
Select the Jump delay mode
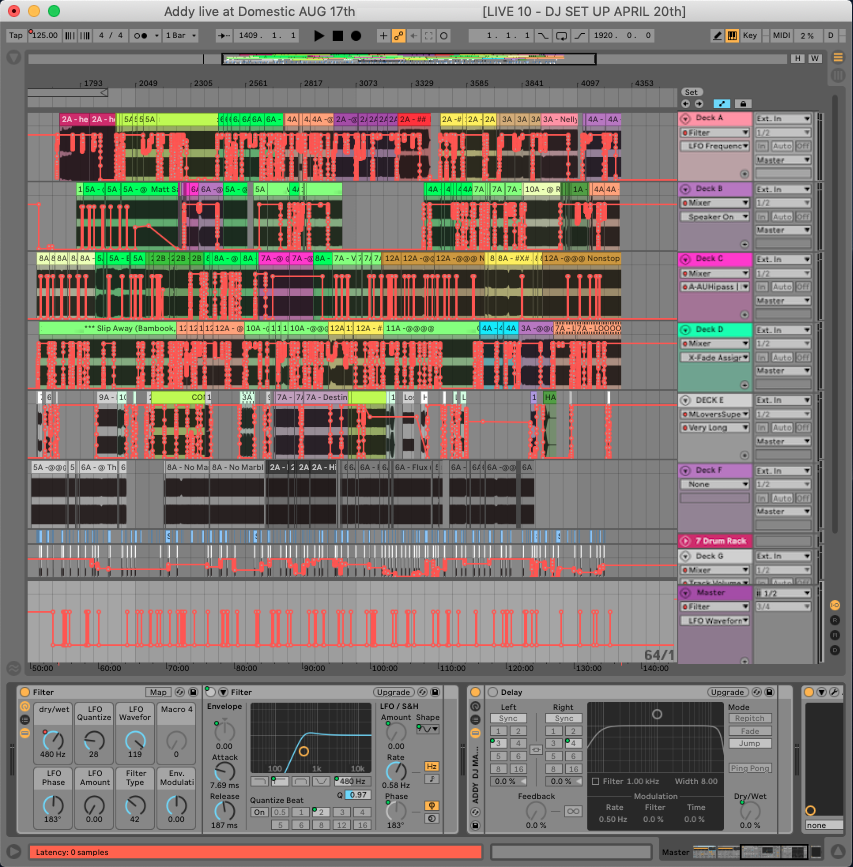[750, 743]
